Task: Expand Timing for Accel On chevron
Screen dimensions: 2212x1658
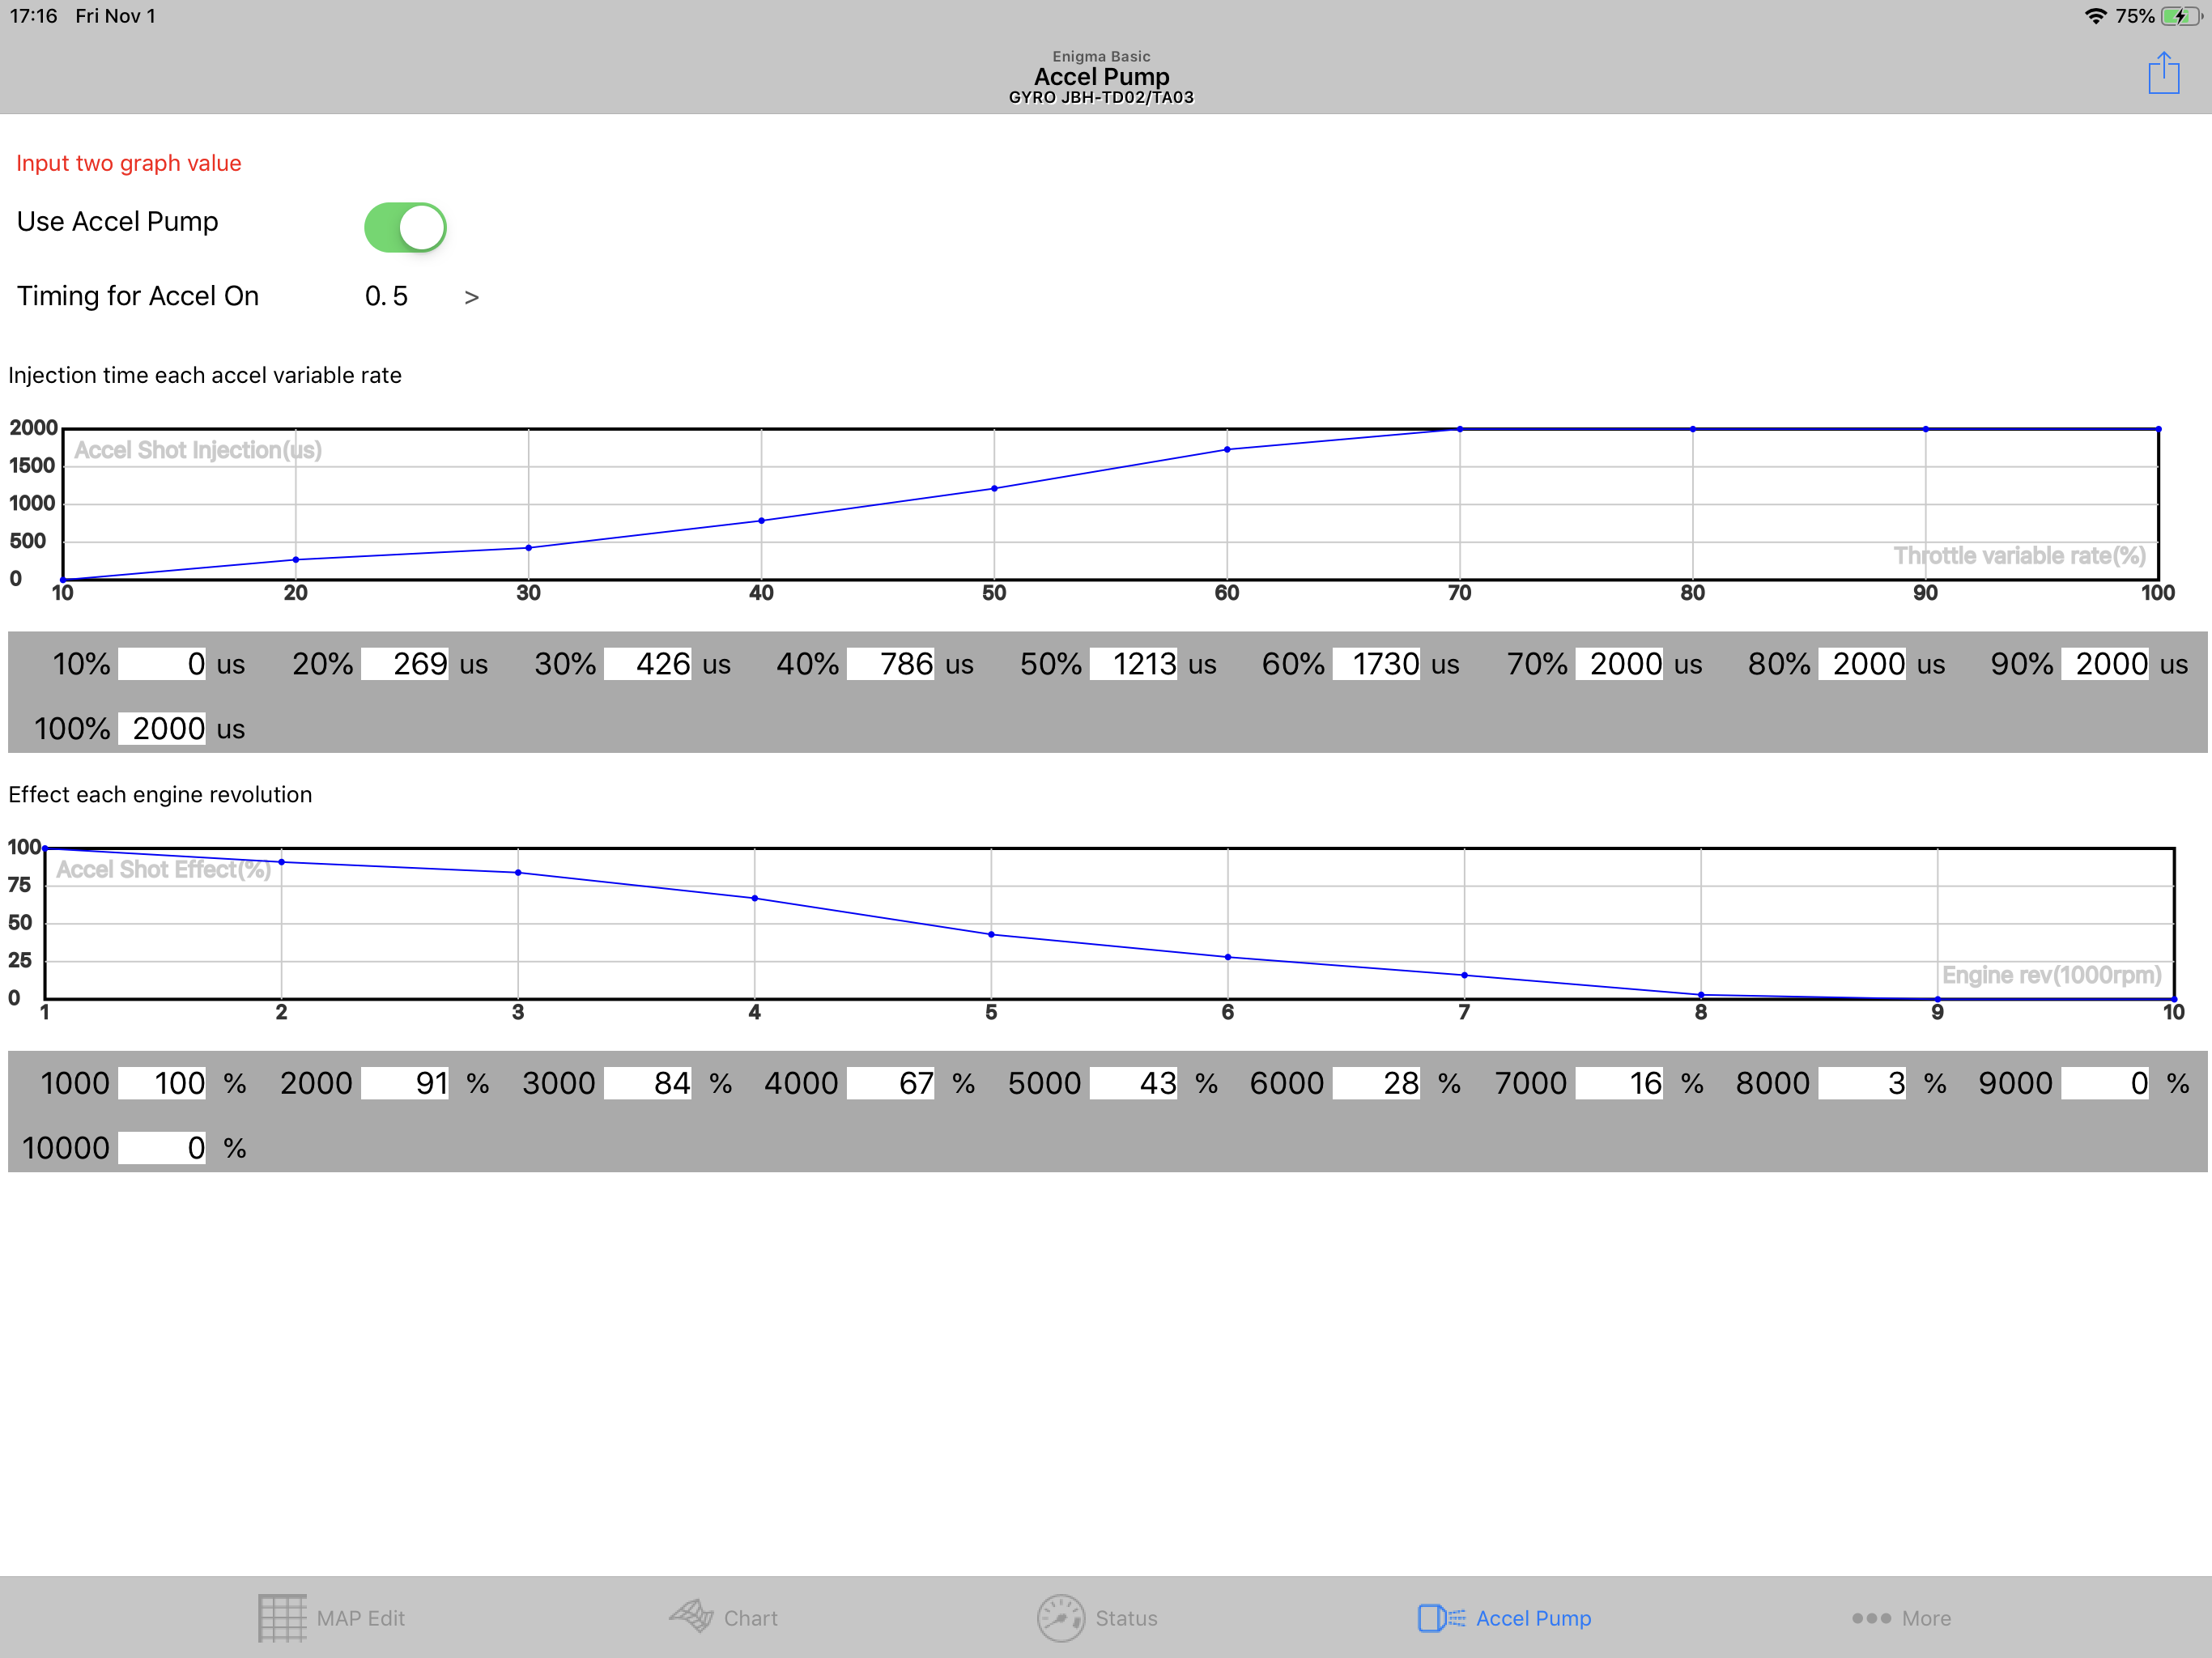Action: click(x=471, y=297)
